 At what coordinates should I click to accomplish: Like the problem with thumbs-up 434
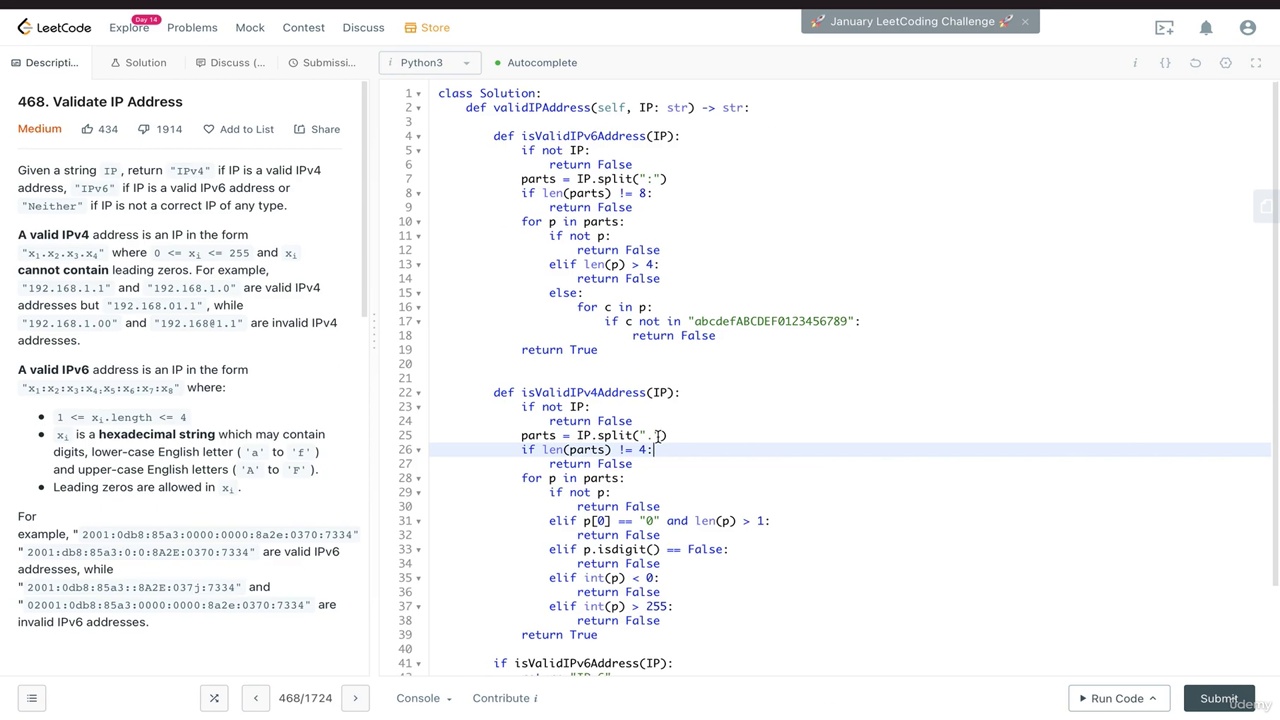(x=100, y=129)
